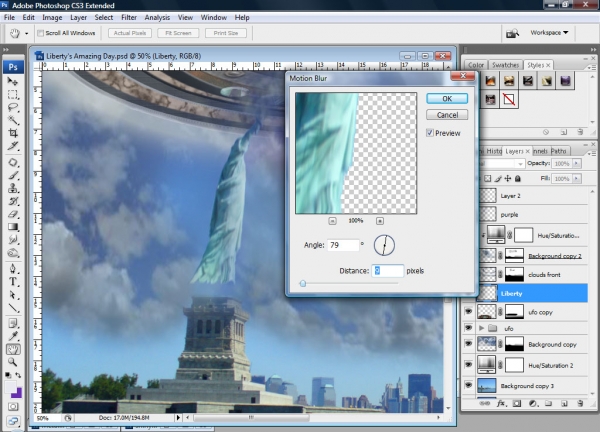
Task: Open the Styles panel options menu
Action: (590, 67)
